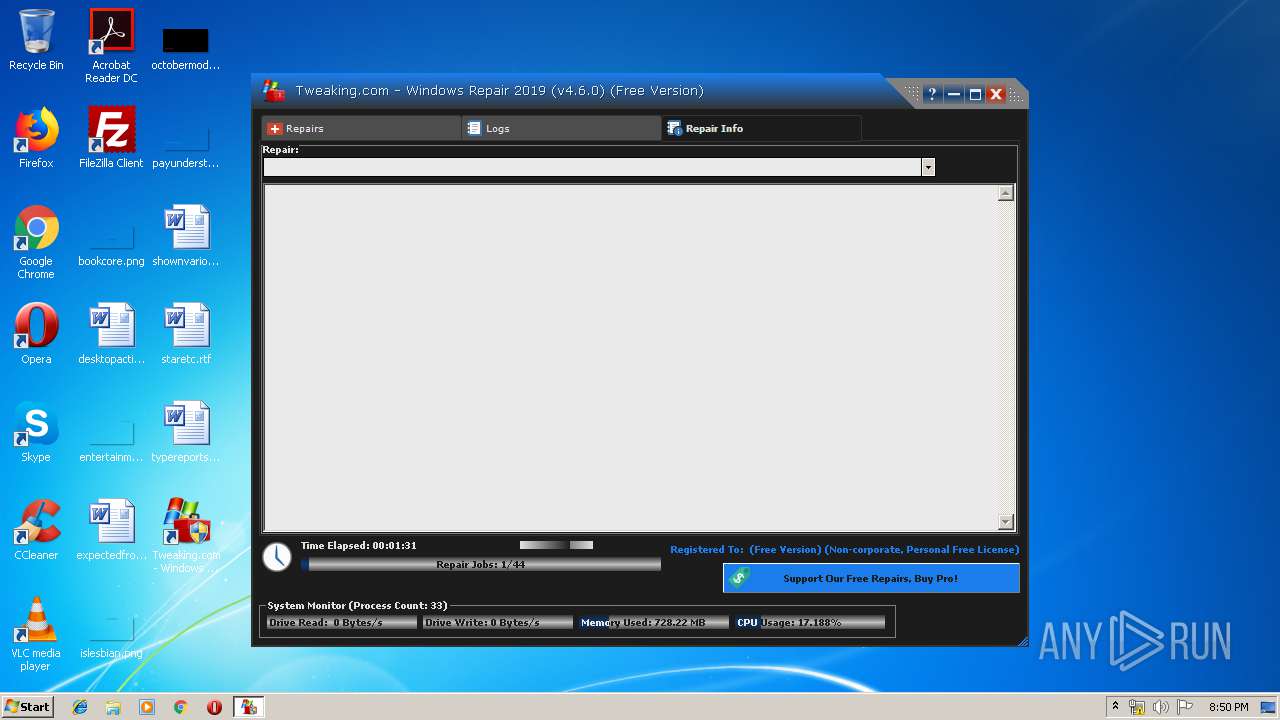This screenshot has width=1280, height=720.
Task: Click the volume speaker tray icon
Action: (1161, 707)
